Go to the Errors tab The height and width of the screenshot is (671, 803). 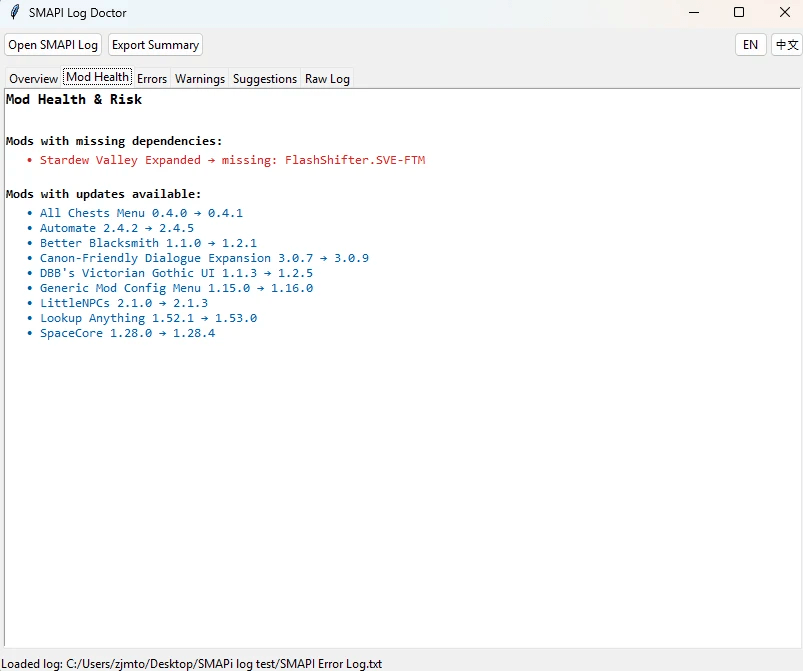pos(152,79)
